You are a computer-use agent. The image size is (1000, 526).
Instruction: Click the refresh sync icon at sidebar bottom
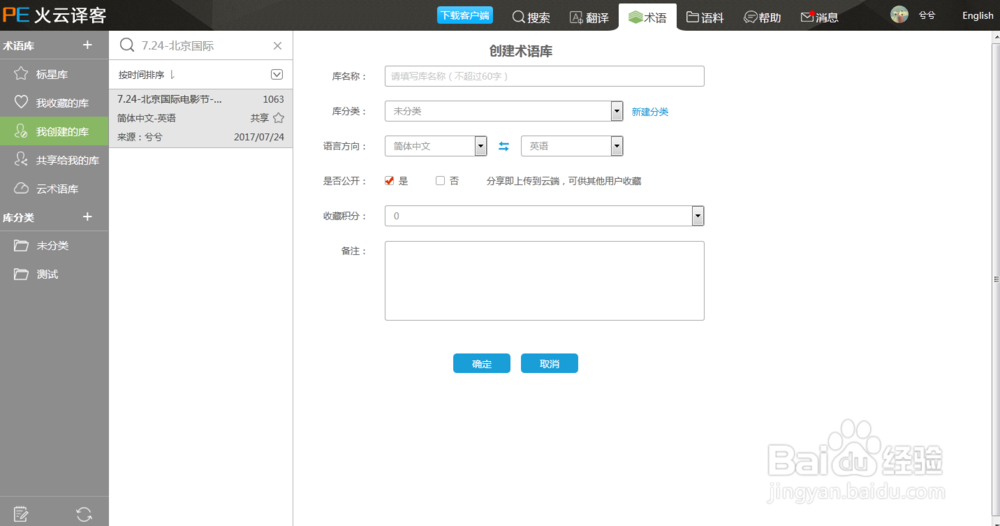click(x=84, y=514)
